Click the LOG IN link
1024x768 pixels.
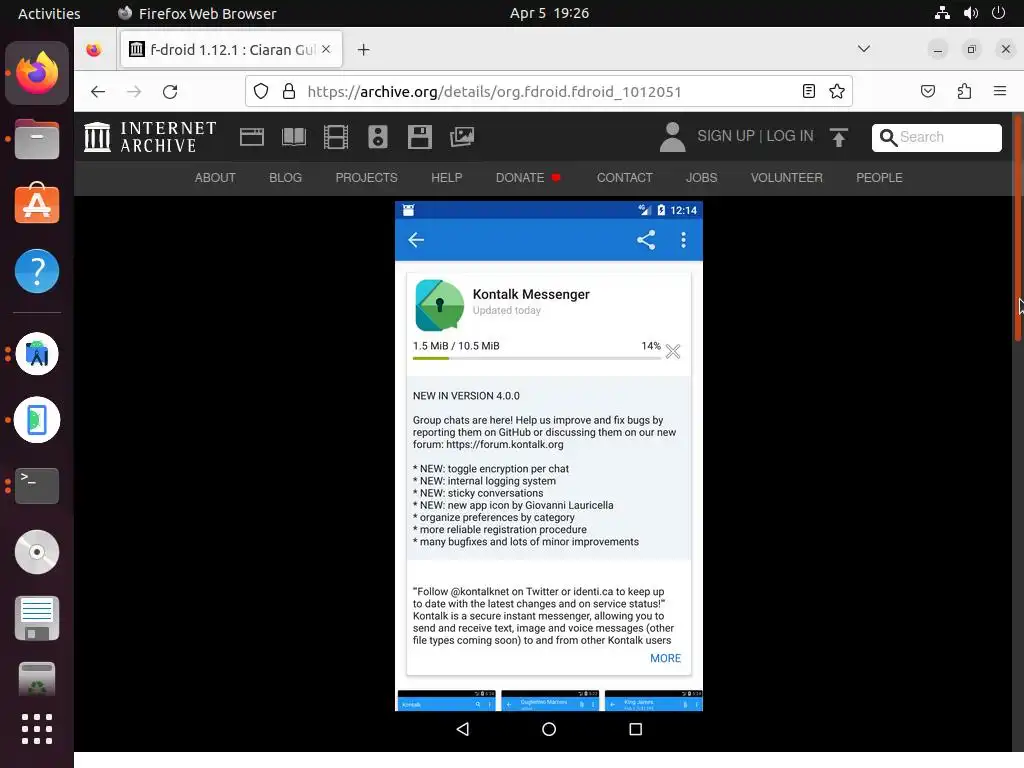[x=790, y=136]
